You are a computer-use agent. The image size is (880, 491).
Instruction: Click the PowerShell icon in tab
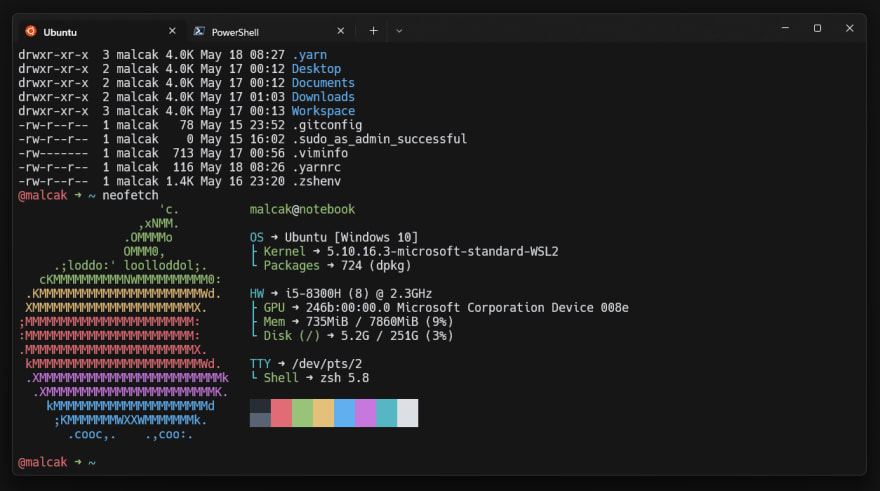coord(199,31)
